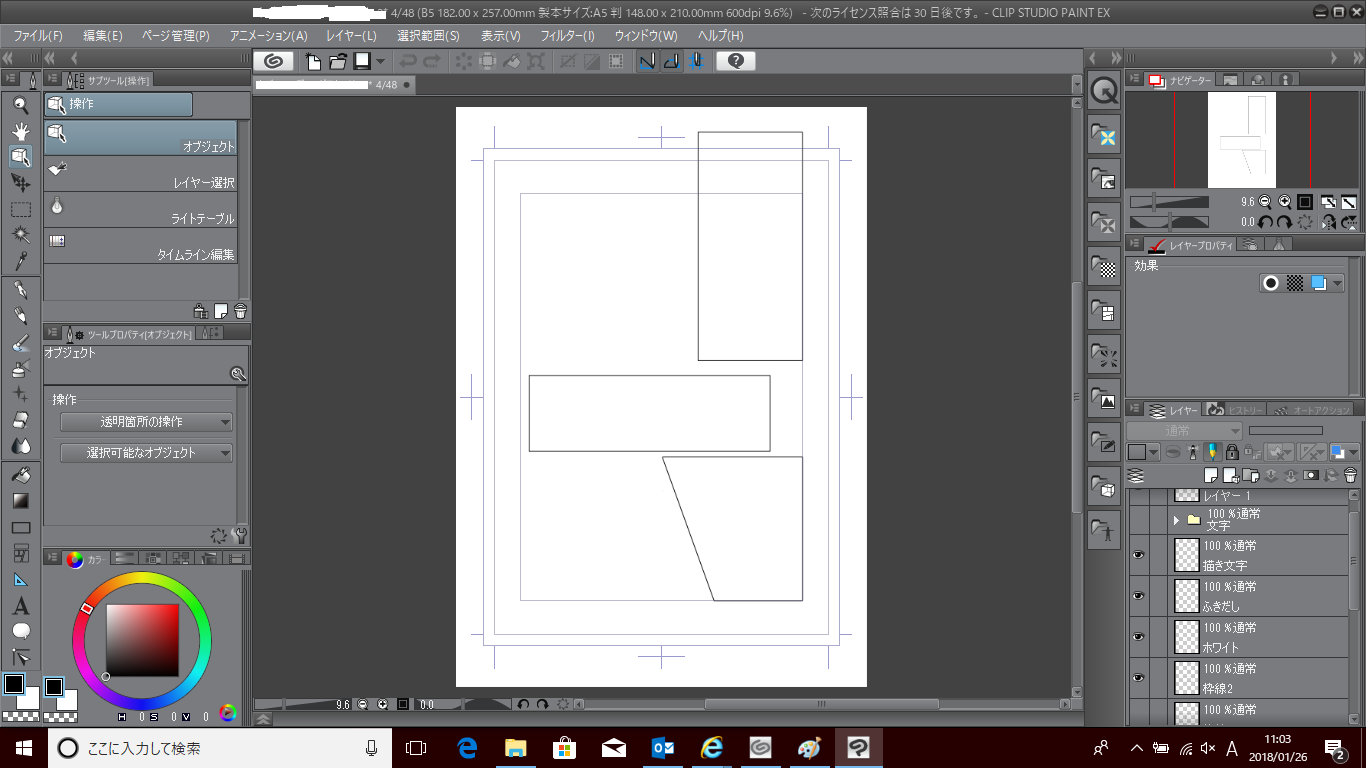
Task: Select the Text (A) tool
Action: pos(21,606)
